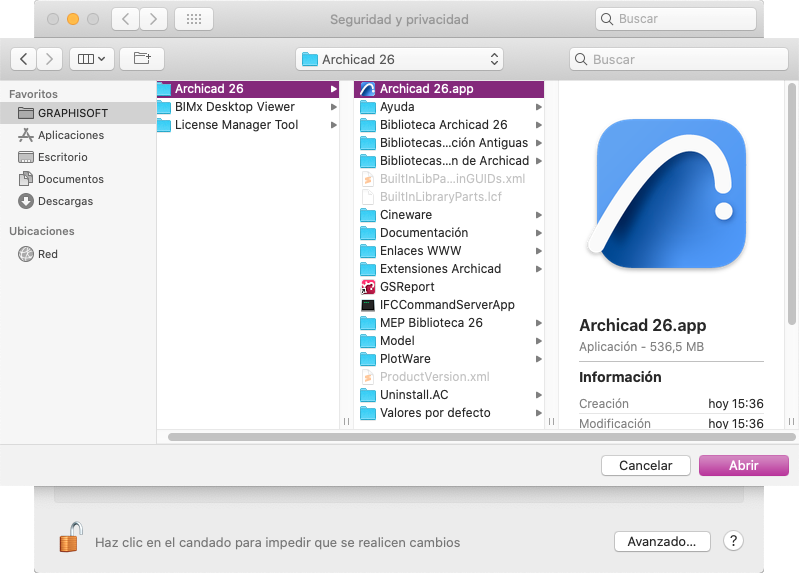Open the view mode dropdown
This screenshot has height=573, width=799.
click(x=92, y=59)
